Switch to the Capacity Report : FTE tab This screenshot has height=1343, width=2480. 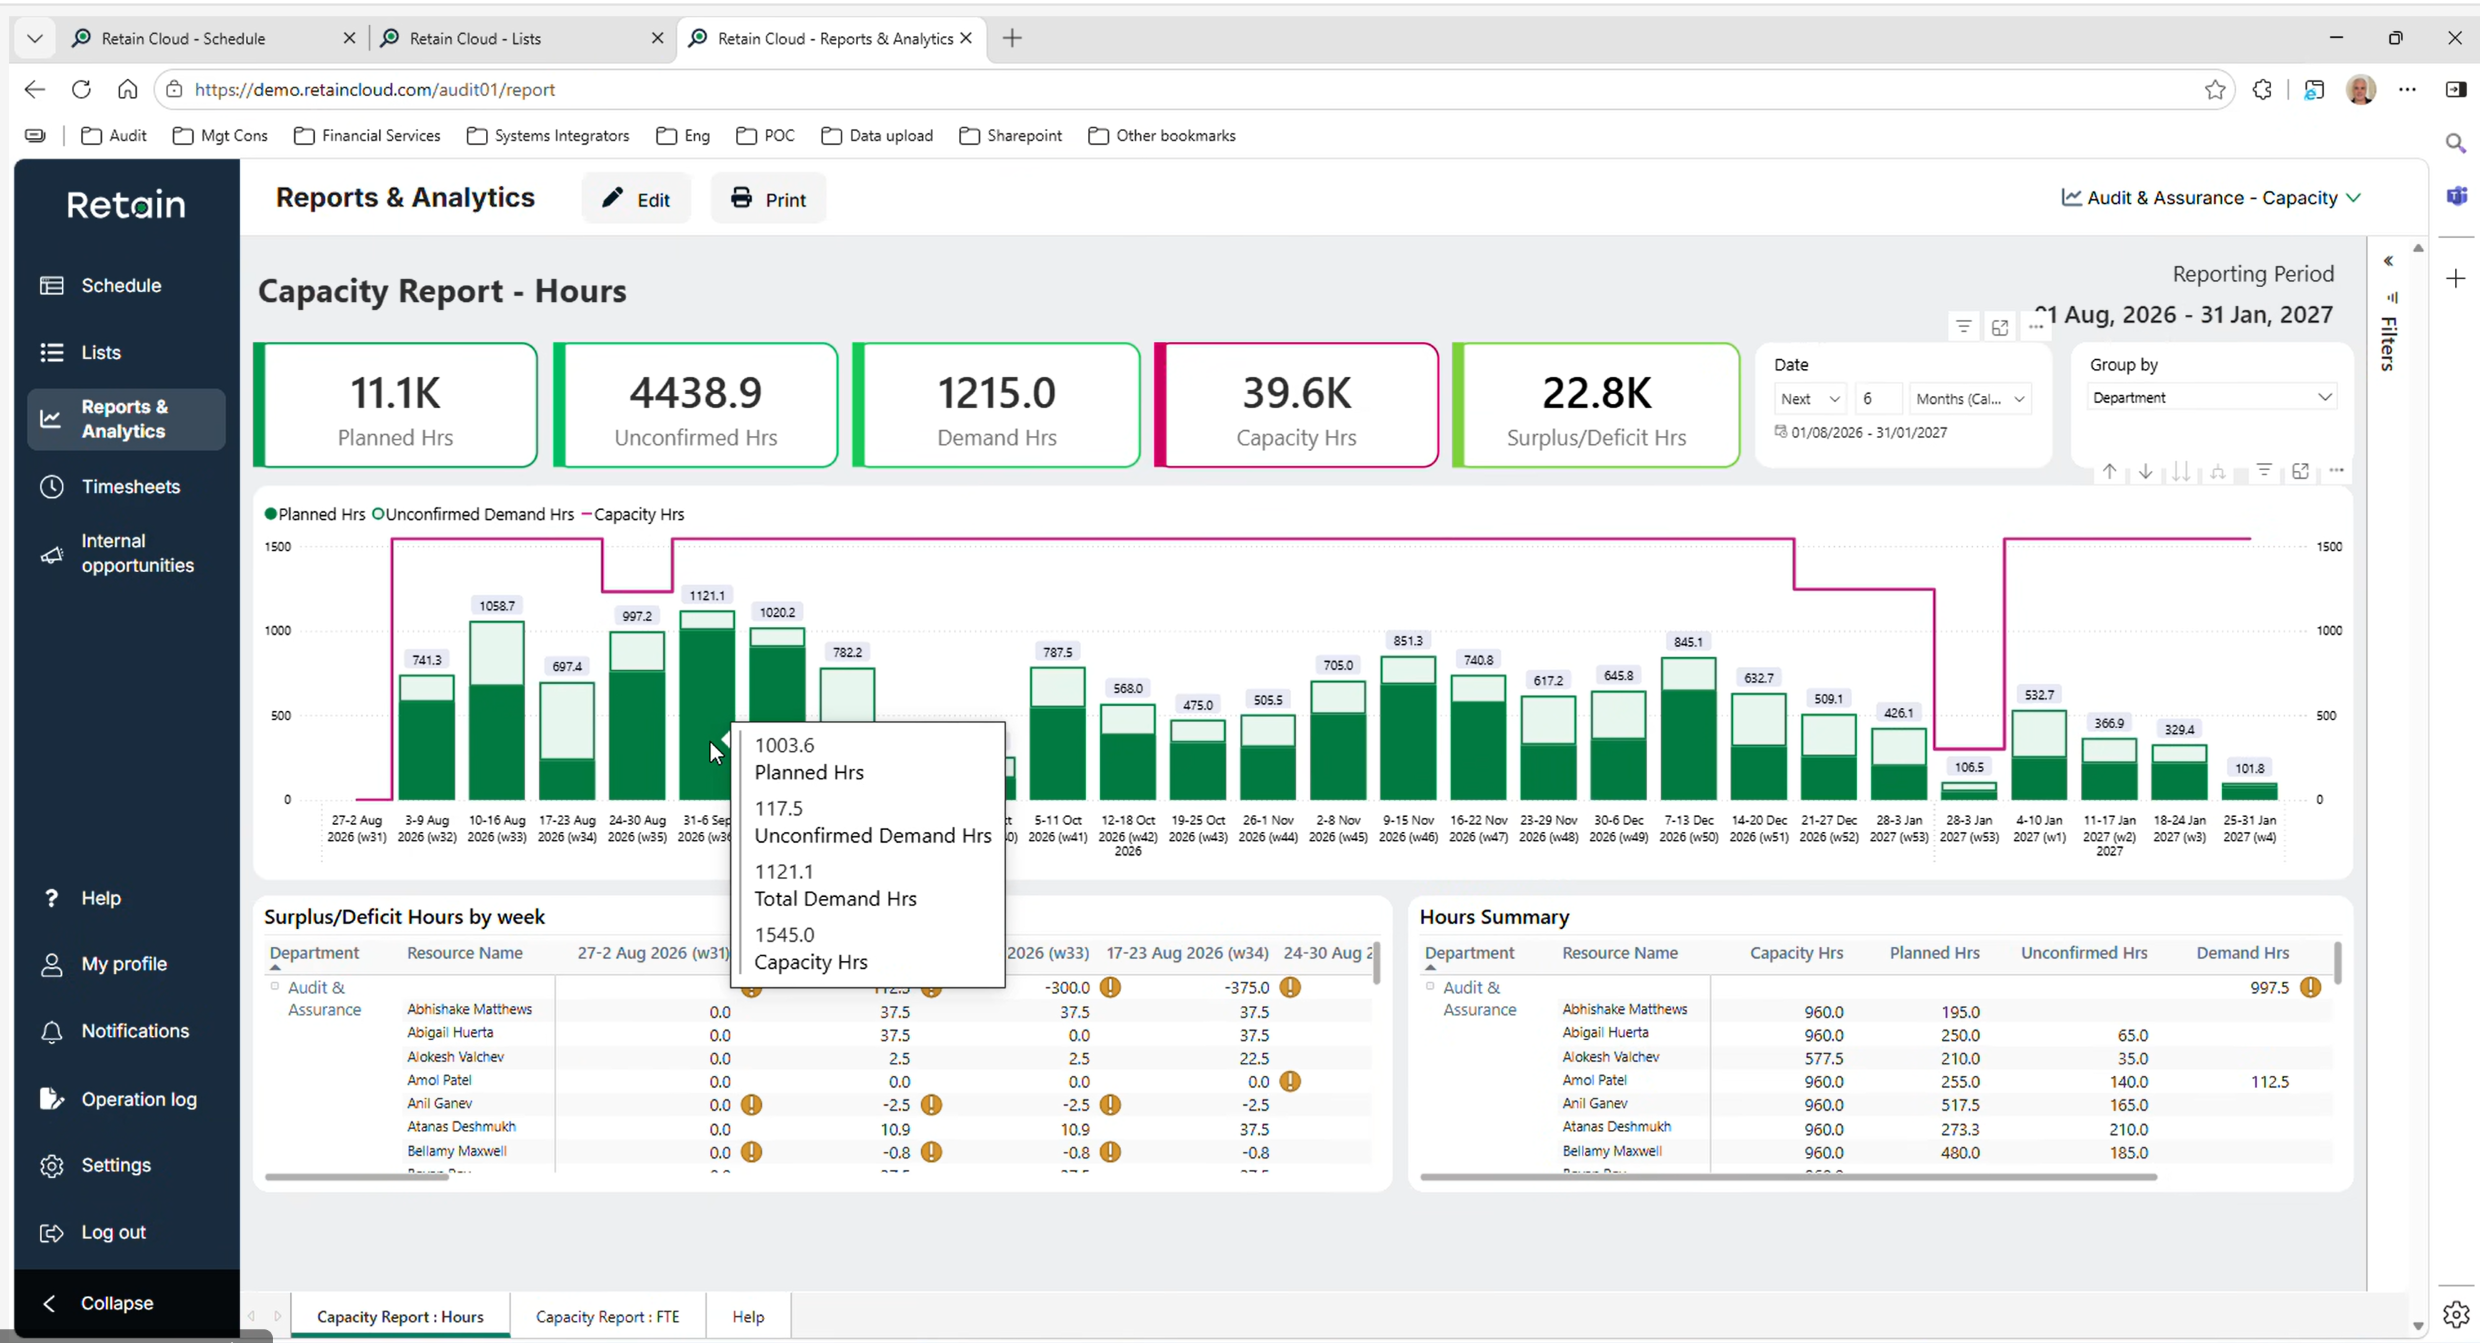coord(607,1316)
